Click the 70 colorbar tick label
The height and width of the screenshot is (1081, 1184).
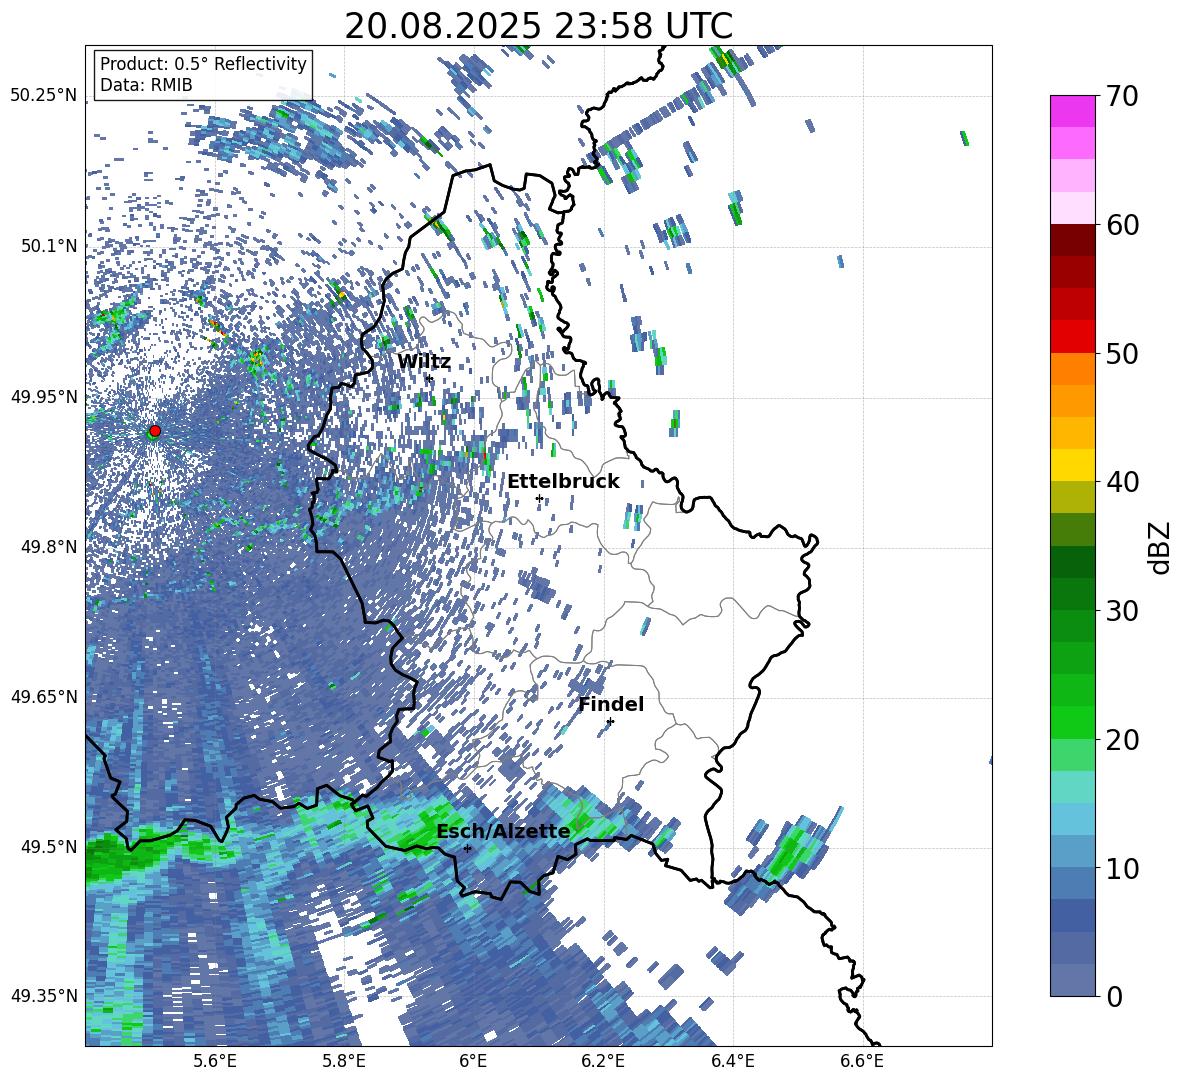tap(1122, 96)
